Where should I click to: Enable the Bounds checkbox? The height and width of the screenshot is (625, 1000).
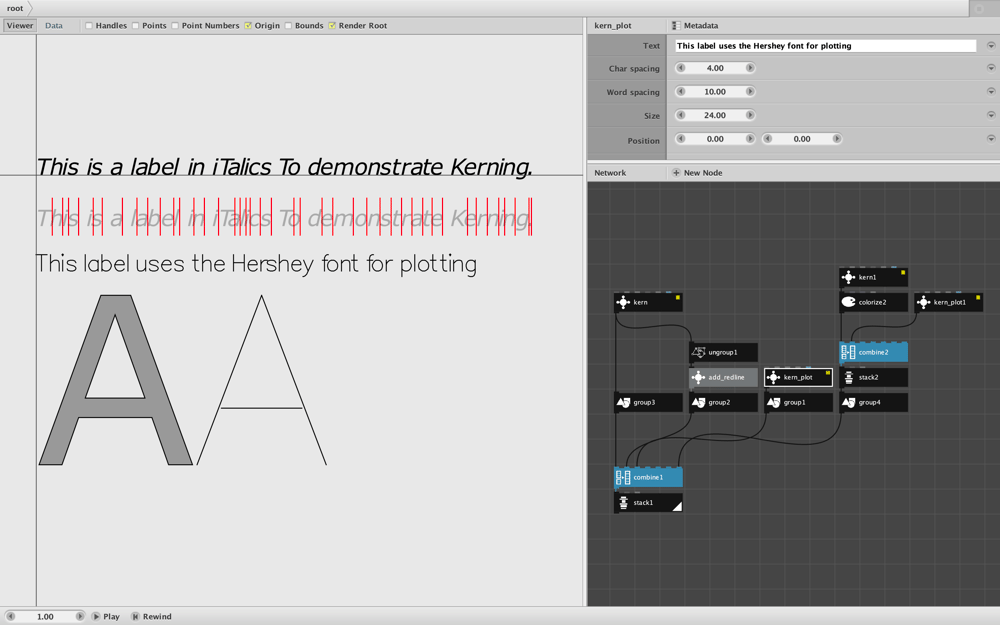tap(288, 26)
